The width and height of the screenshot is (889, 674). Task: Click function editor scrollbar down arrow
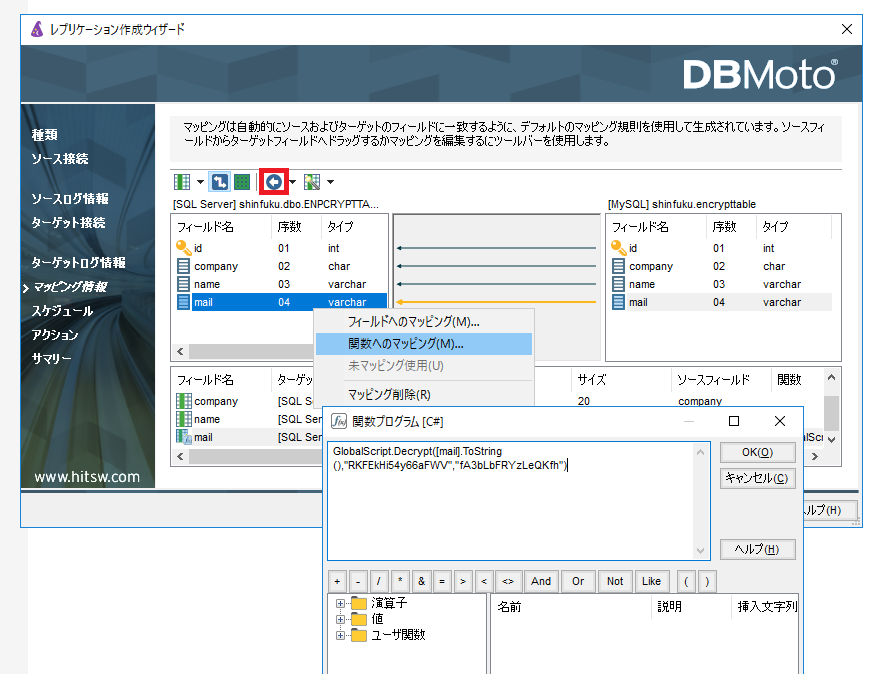pyautogui.click(x=701, y=550)
